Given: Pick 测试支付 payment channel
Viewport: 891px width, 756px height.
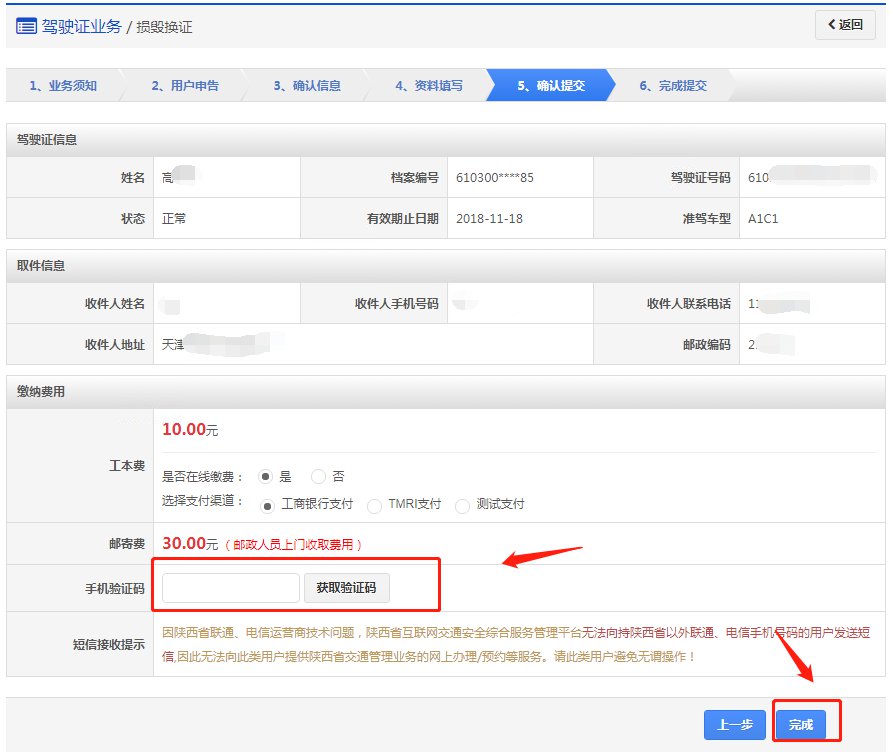Looking at the screenshot, I should click(x=462, y=505).
